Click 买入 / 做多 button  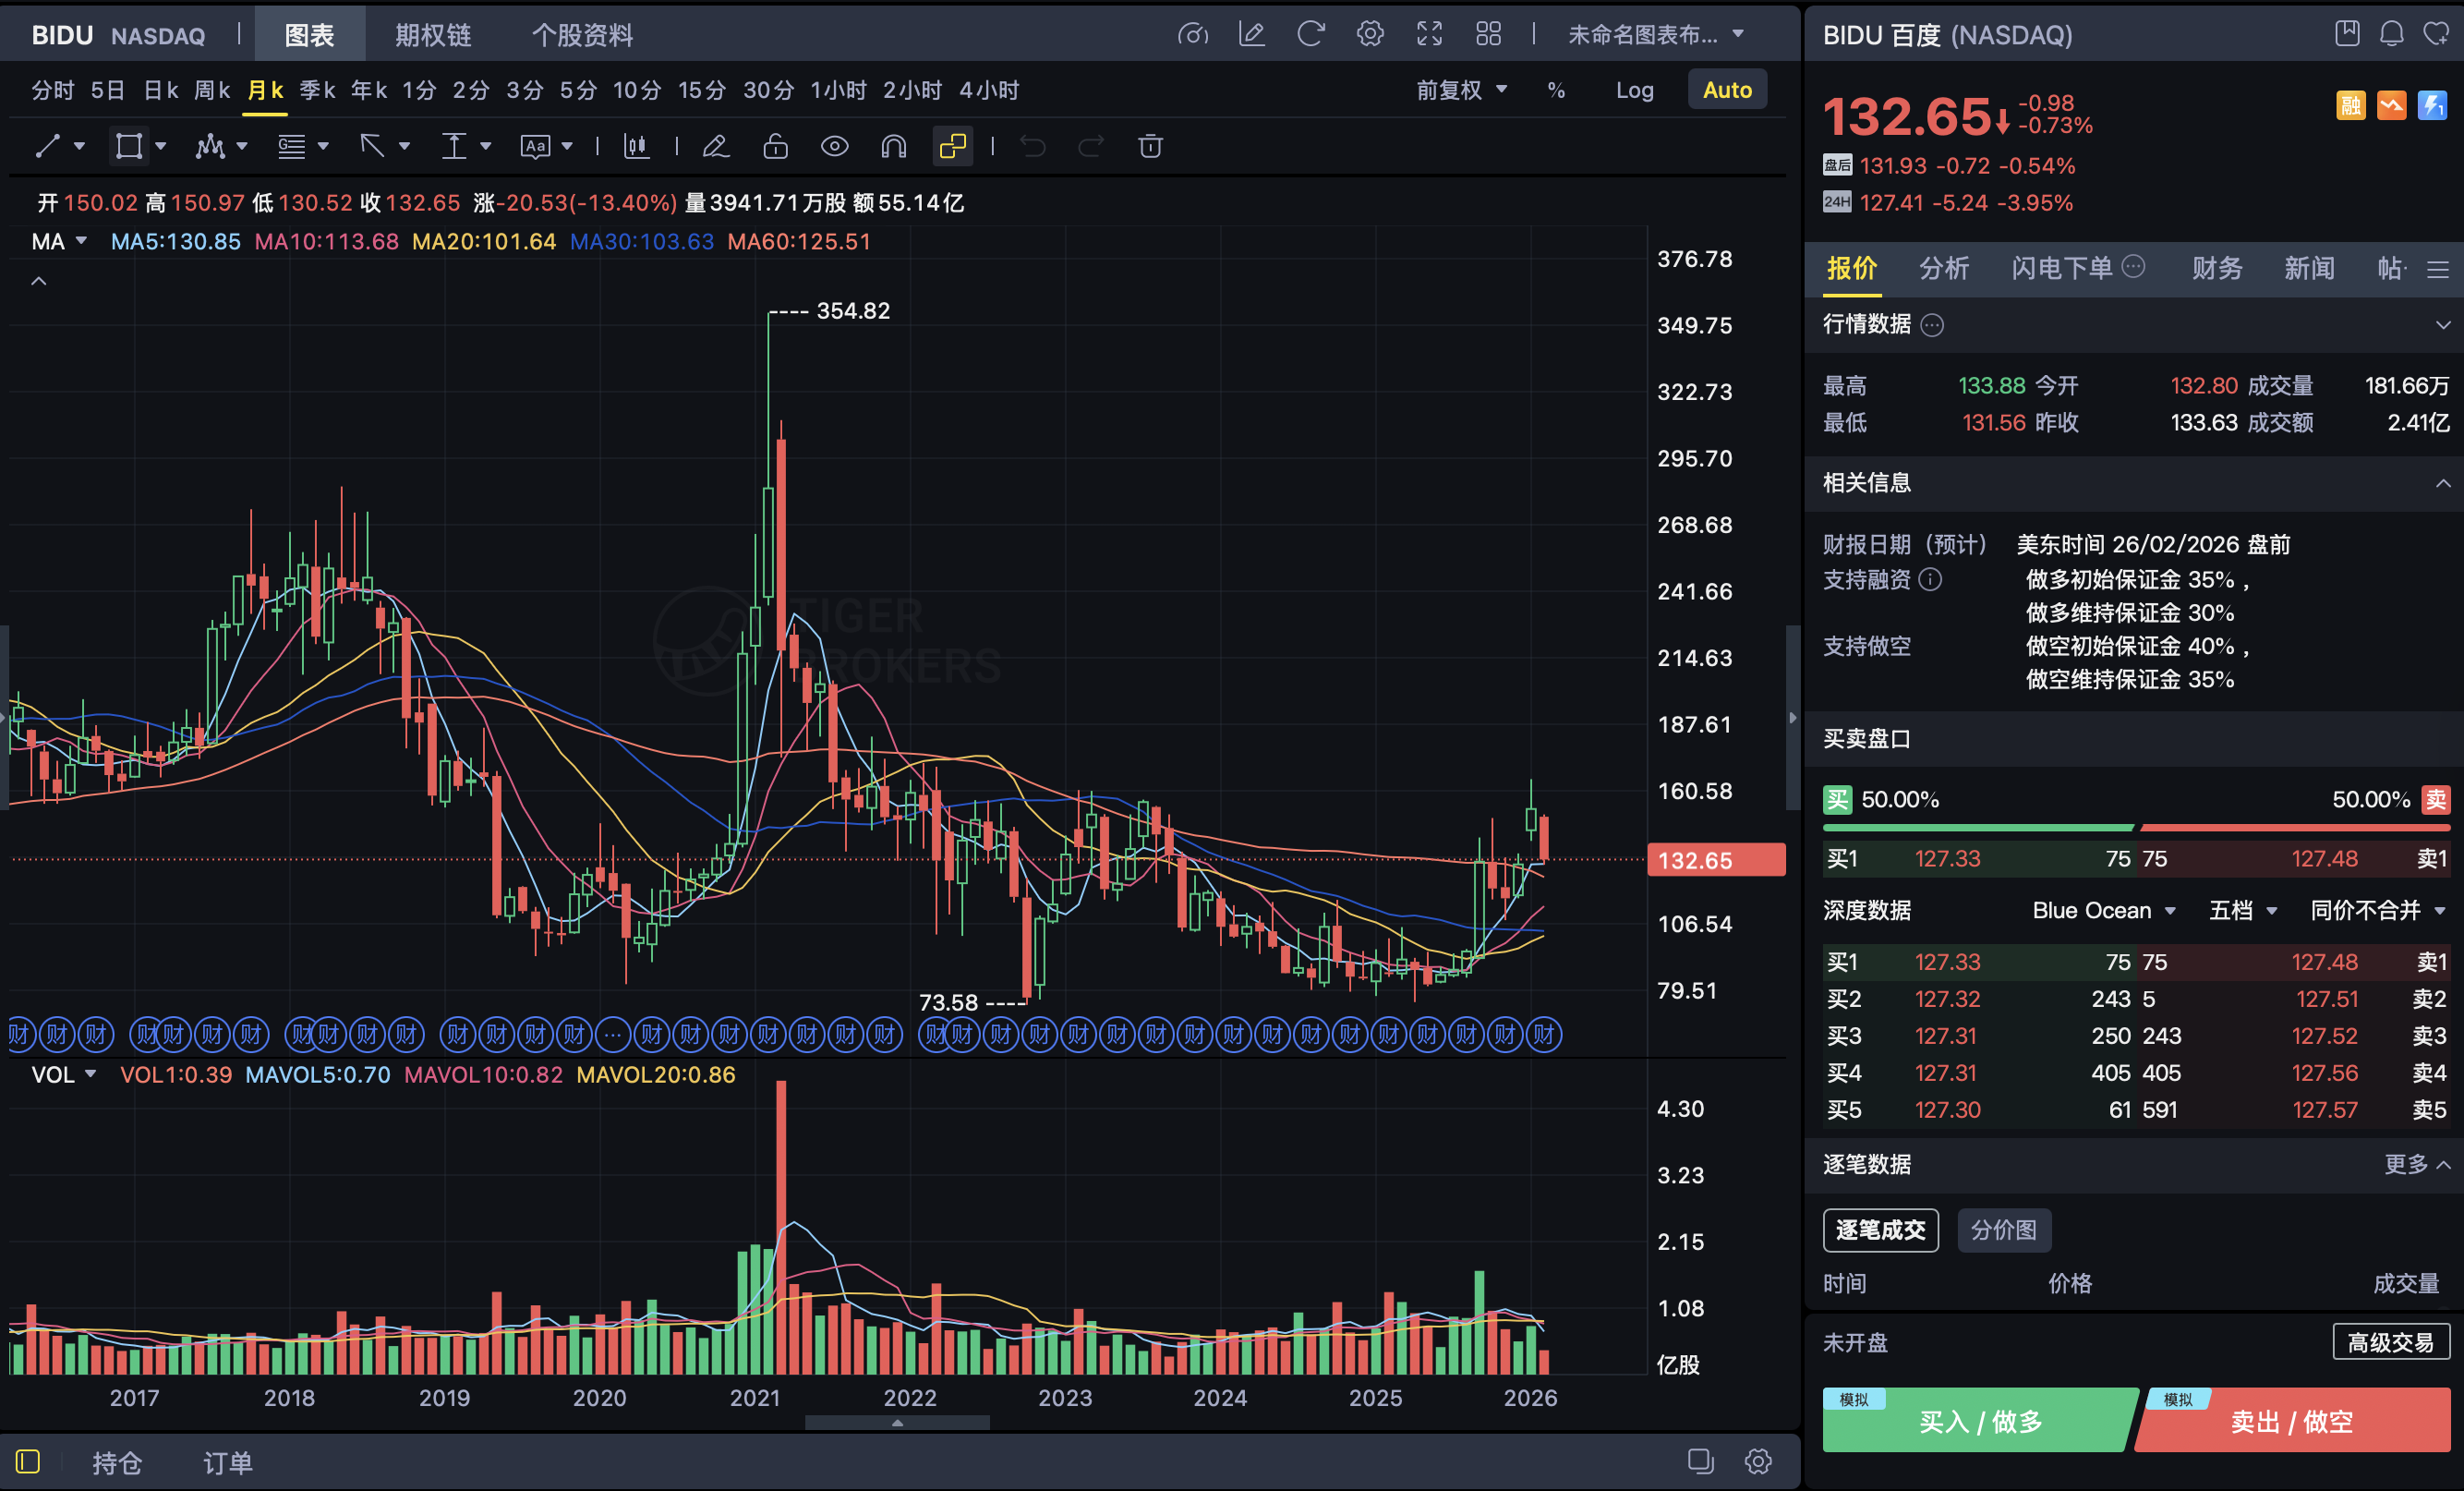(x=1979, y=1421)
